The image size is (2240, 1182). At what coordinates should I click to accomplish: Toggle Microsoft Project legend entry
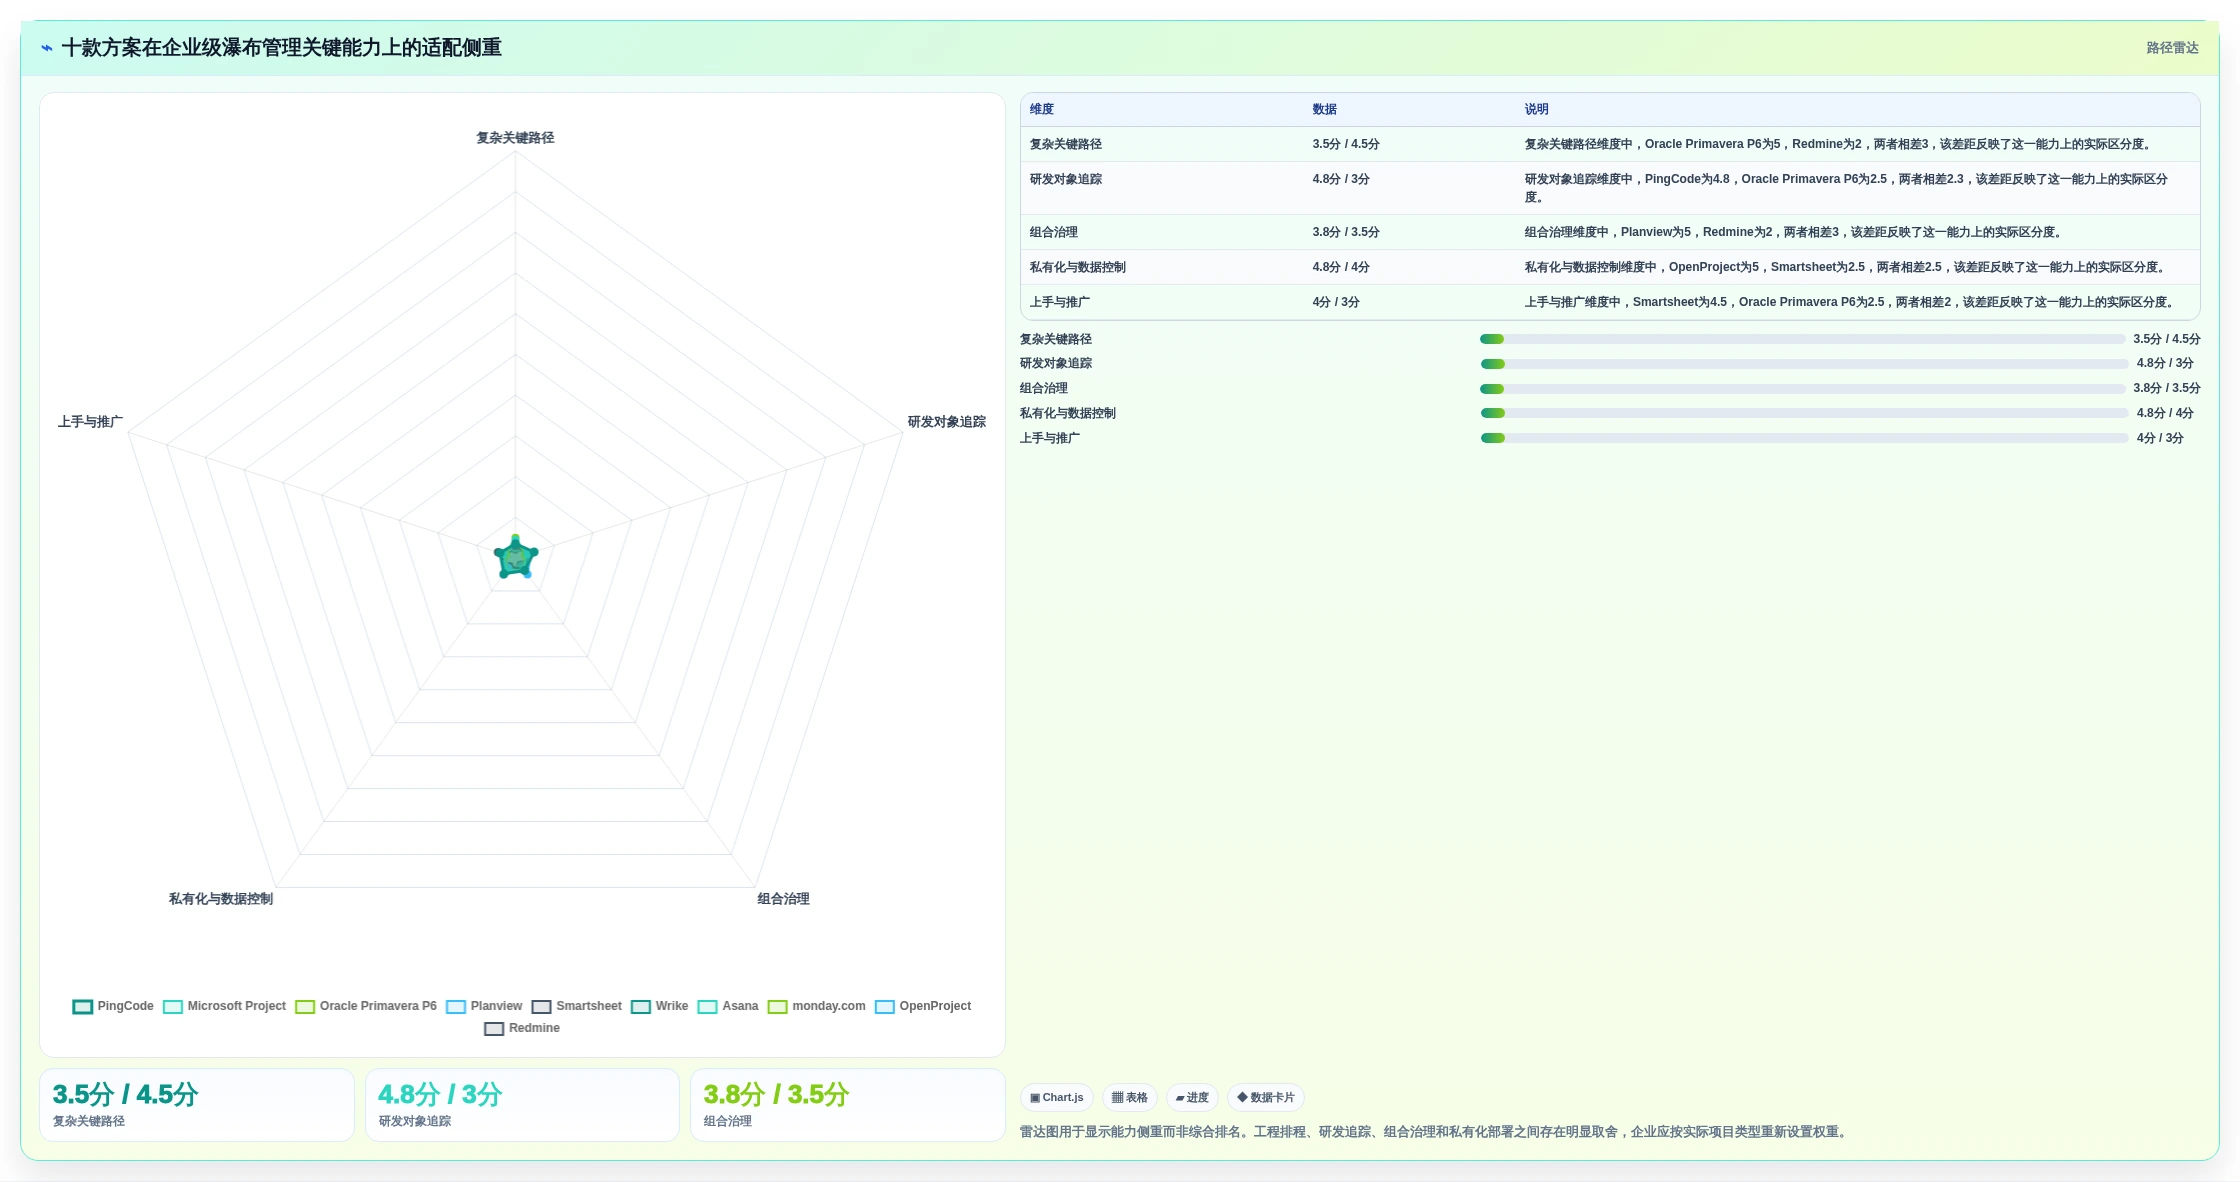click(225, 1006)
